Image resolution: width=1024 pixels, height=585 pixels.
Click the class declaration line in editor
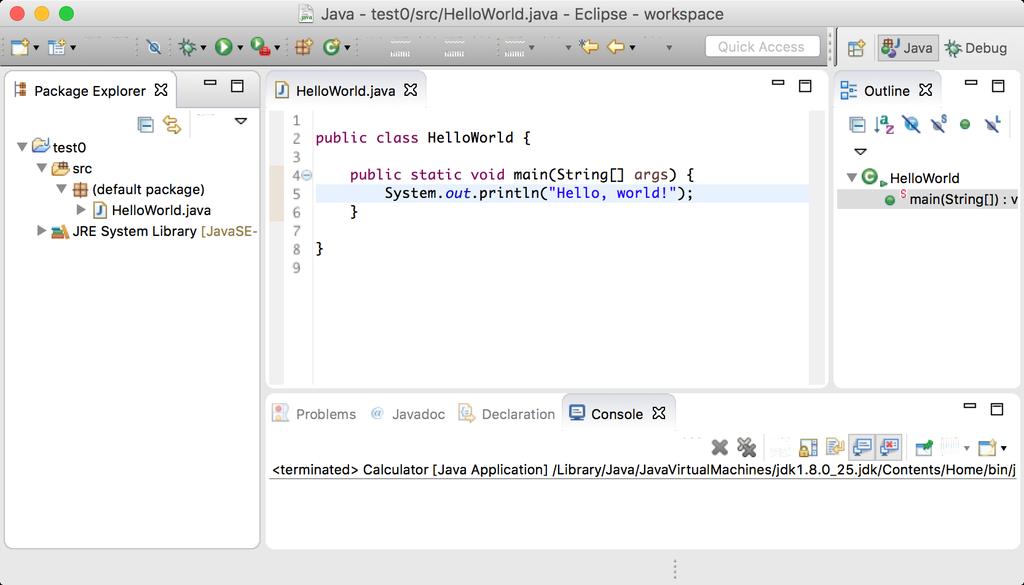423,138
